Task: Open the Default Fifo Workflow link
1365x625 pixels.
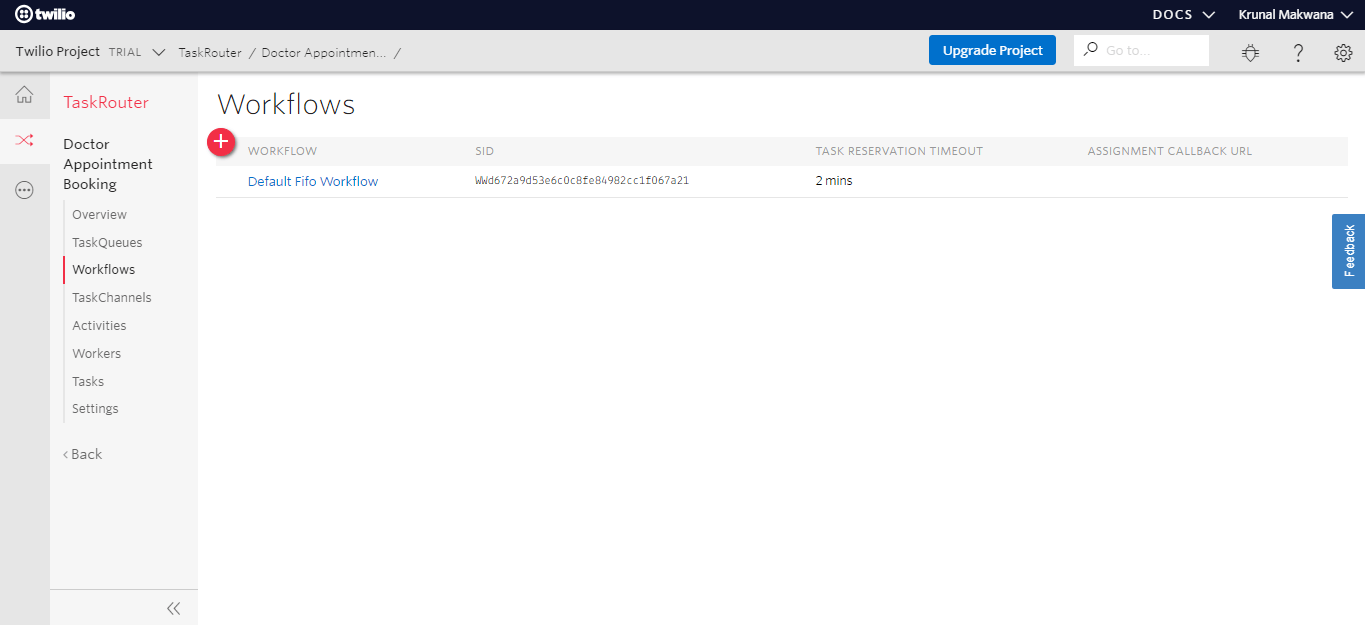Action: click(x=314, y=181)
